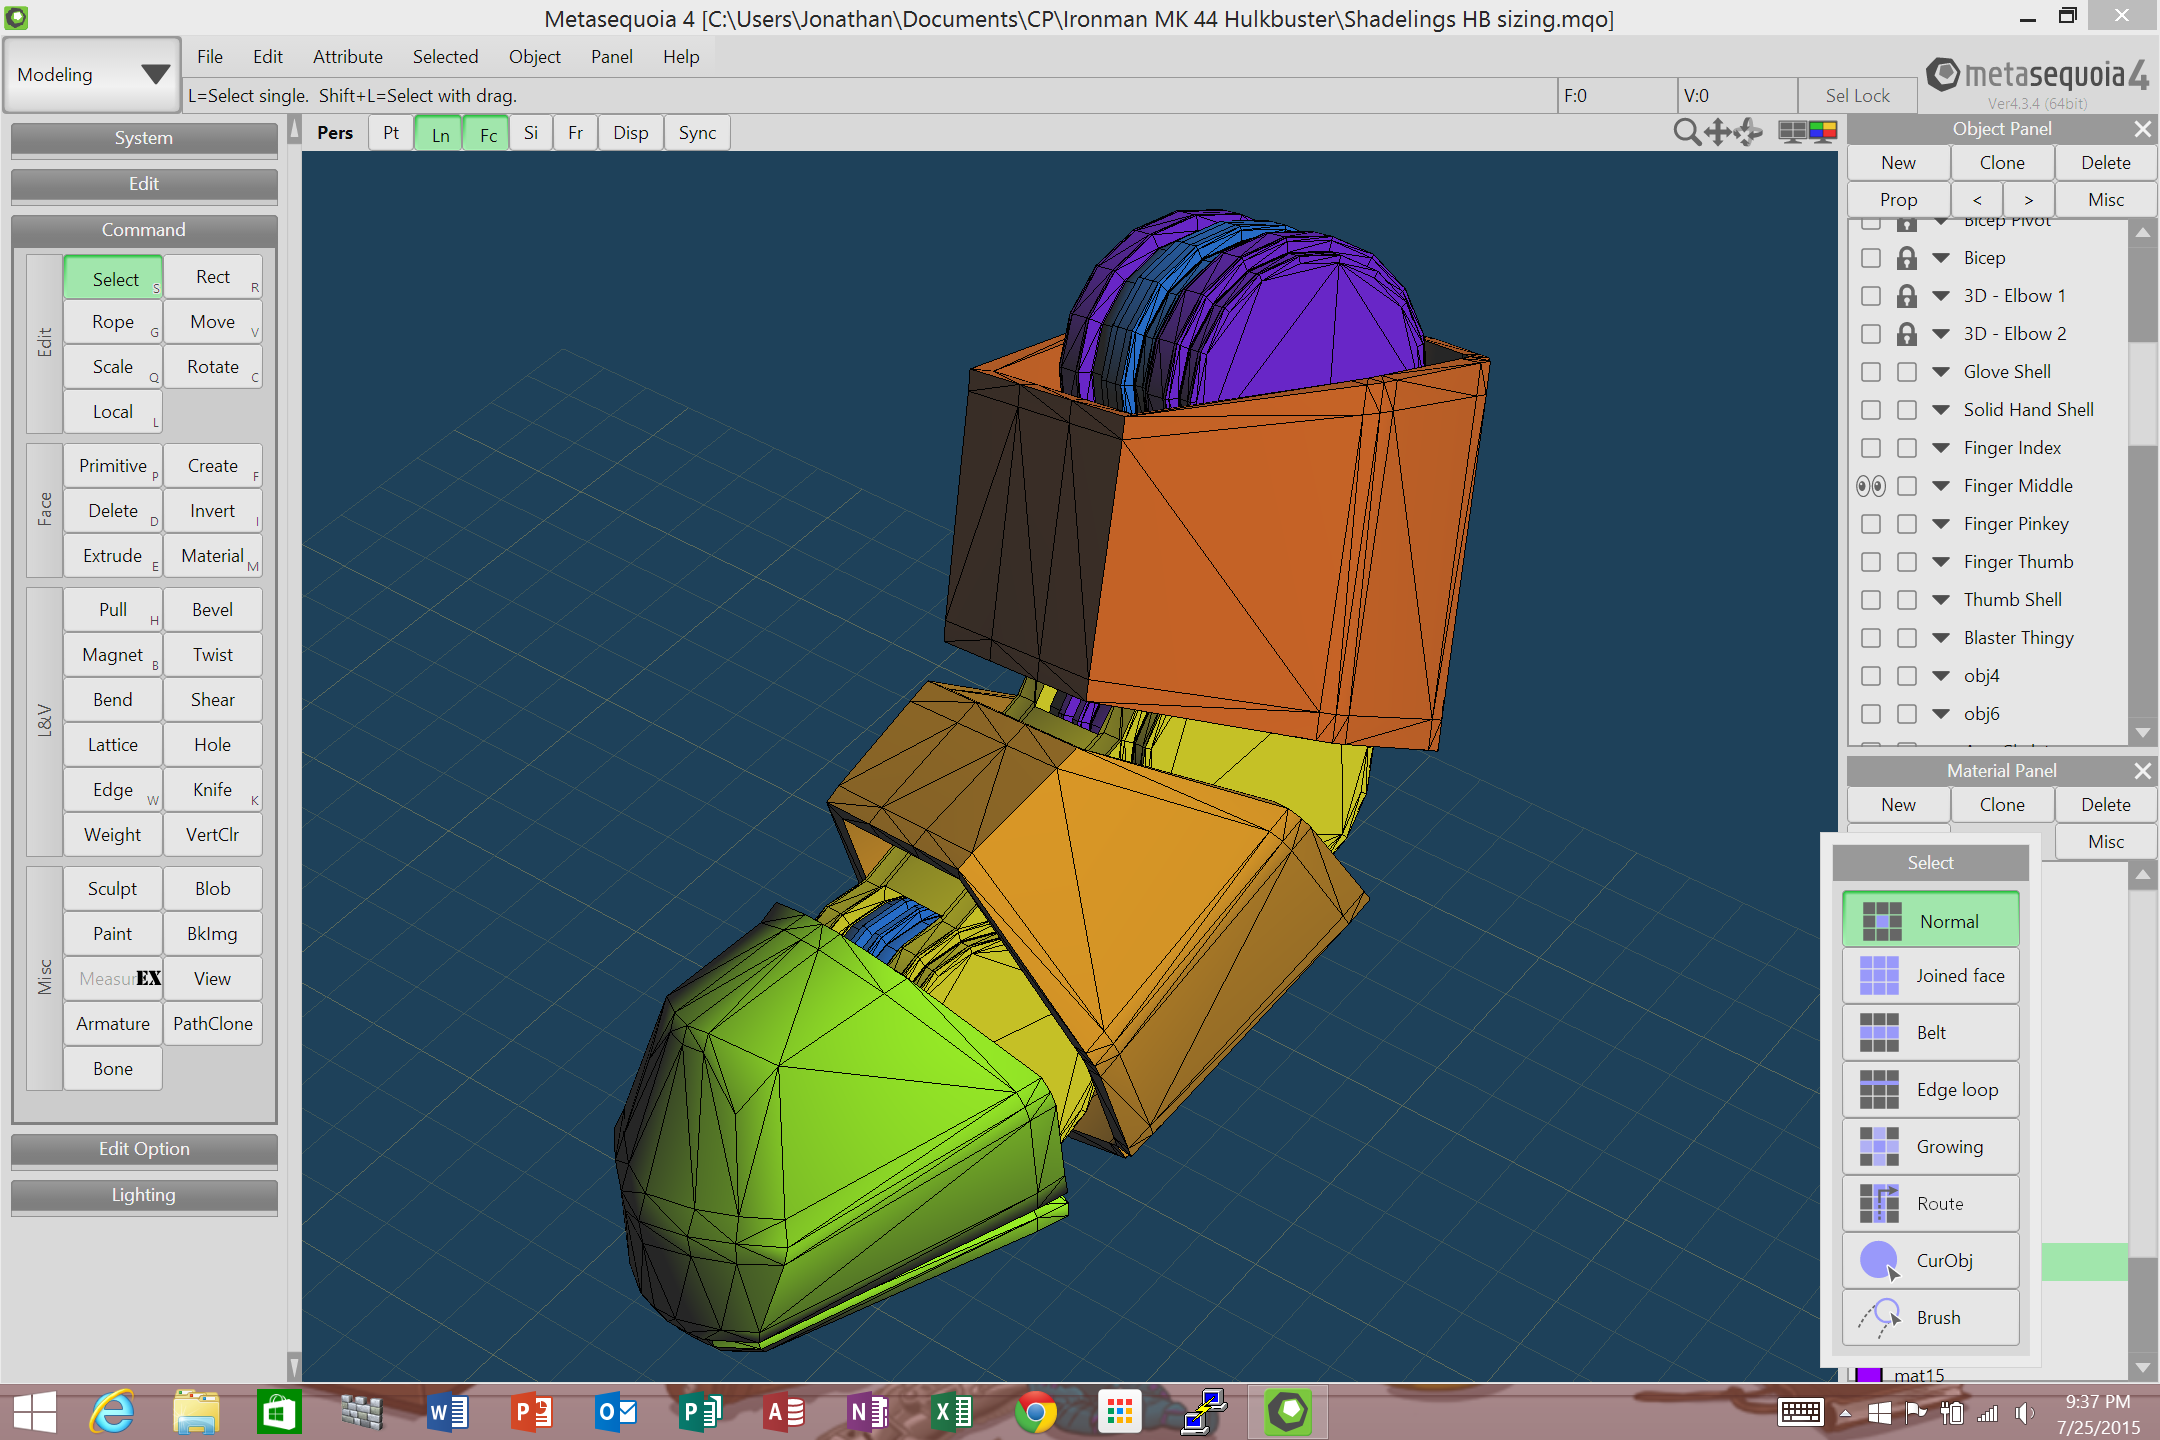
Task: Choose the Growing selection mode
Action: pyautogui.click(x=1930, y=1147)
